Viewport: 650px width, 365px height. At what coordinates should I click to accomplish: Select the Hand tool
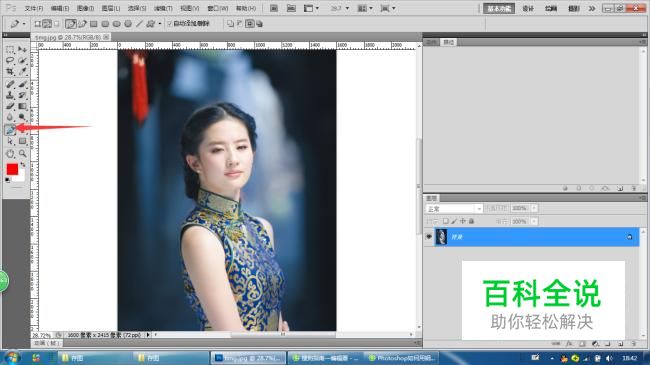tap(10, 153)
